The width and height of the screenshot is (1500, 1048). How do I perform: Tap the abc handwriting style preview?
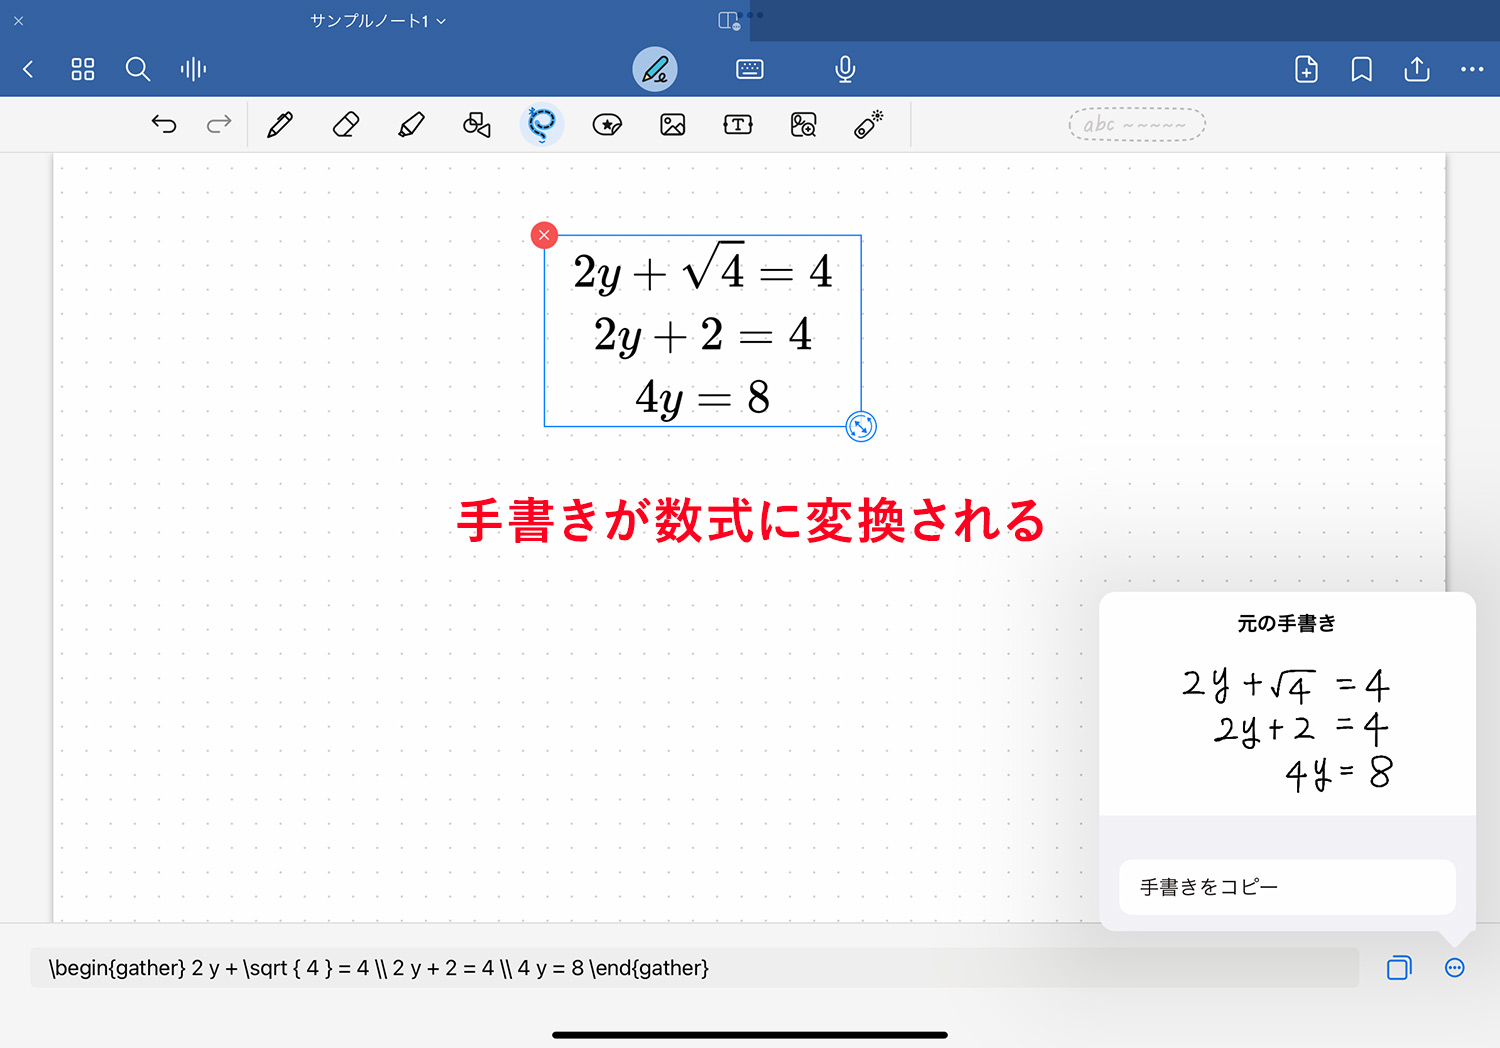pos(1137,124)
